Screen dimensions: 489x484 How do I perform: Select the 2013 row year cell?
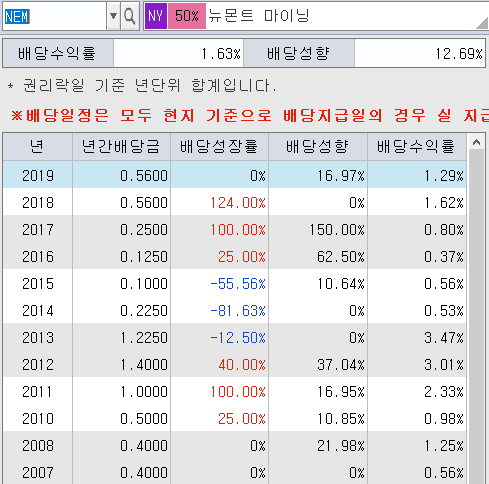pyautogui.click(x=38, y=338)
